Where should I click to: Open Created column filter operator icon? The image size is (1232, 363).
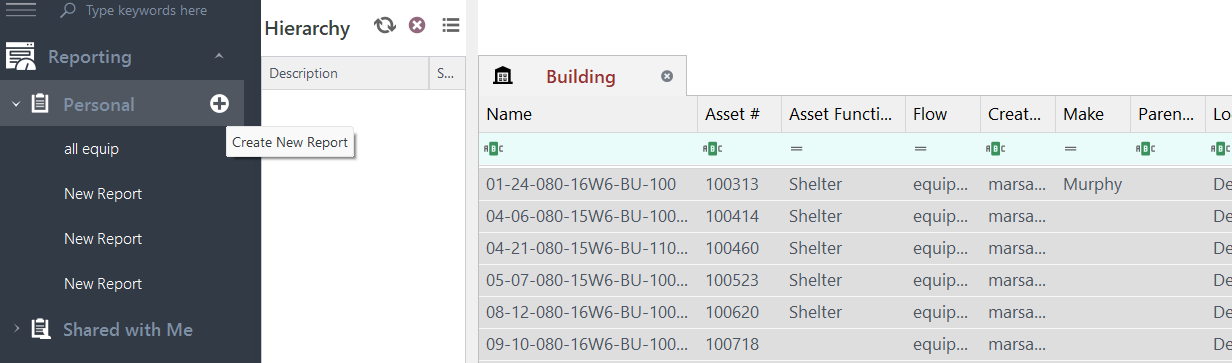point(996,149)
